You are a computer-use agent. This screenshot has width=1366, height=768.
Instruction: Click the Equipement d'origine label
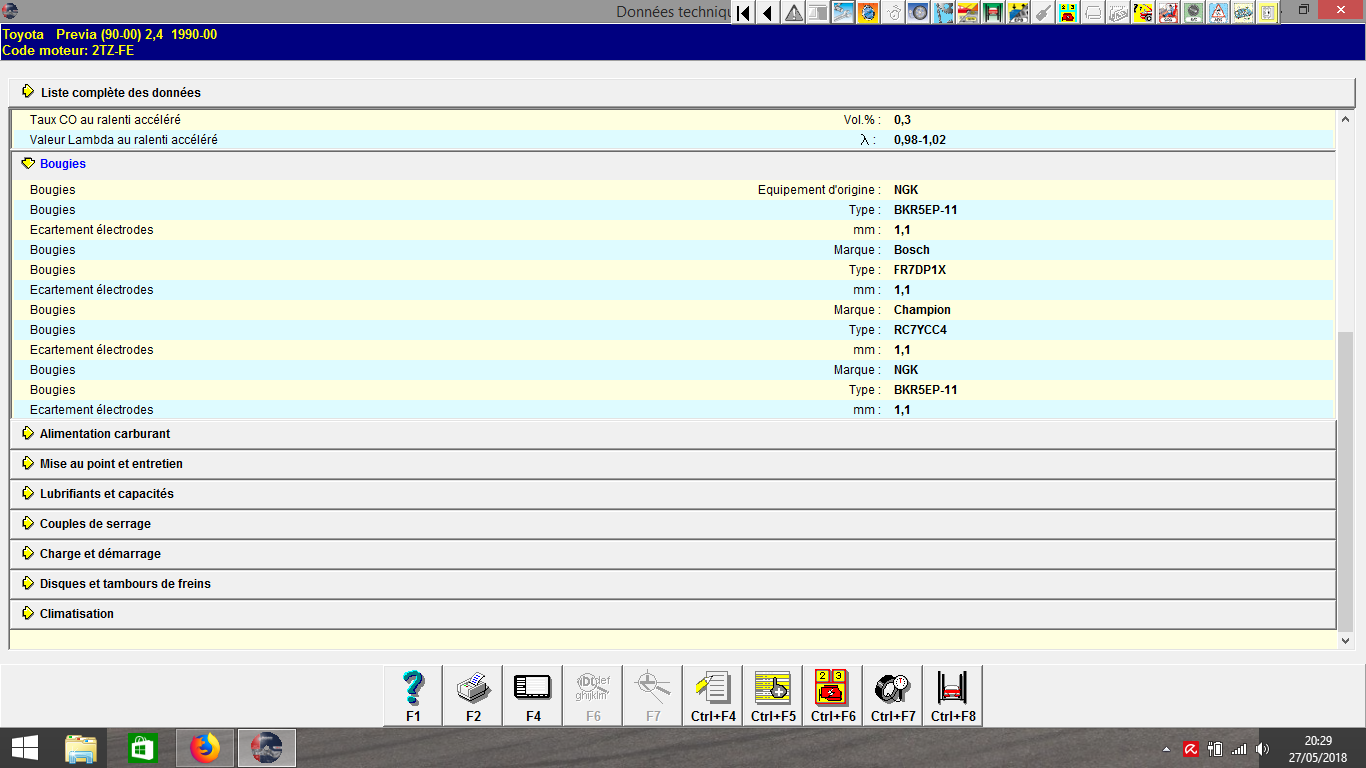click(x=819, y=190)
